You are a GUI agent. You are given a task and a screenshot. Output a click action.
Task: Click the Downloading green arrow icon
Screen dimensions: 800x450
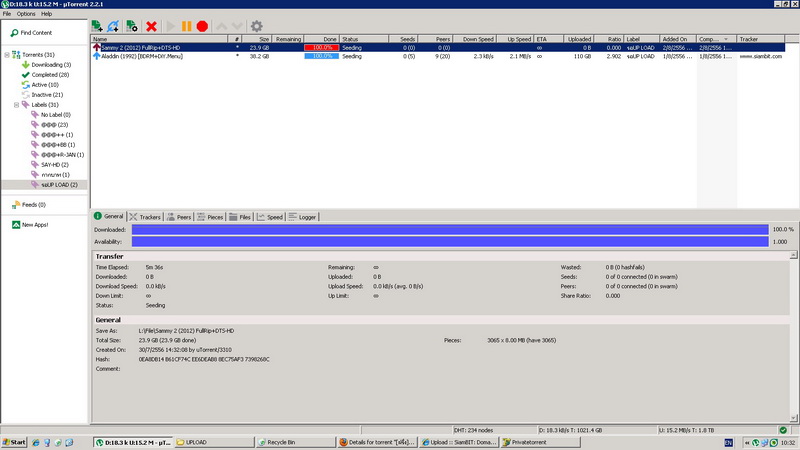26,65
